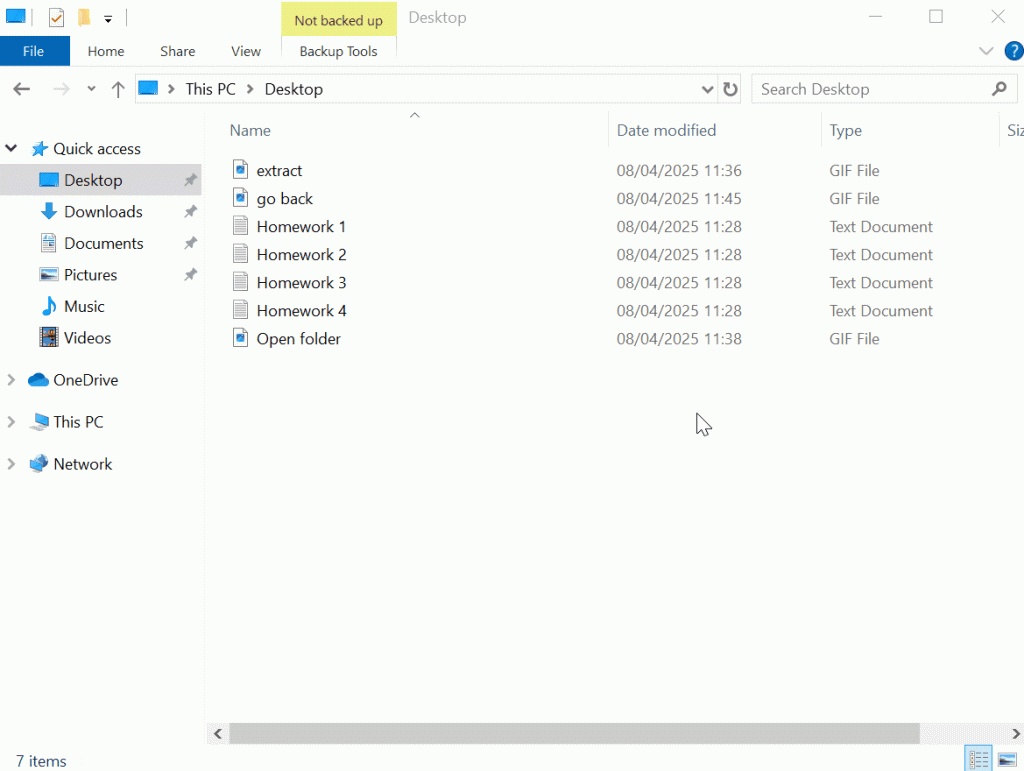Click Properties icon in Quick Access Toolbar
This screenshot has height=771, width=1024.
click(x=56, y=17)
